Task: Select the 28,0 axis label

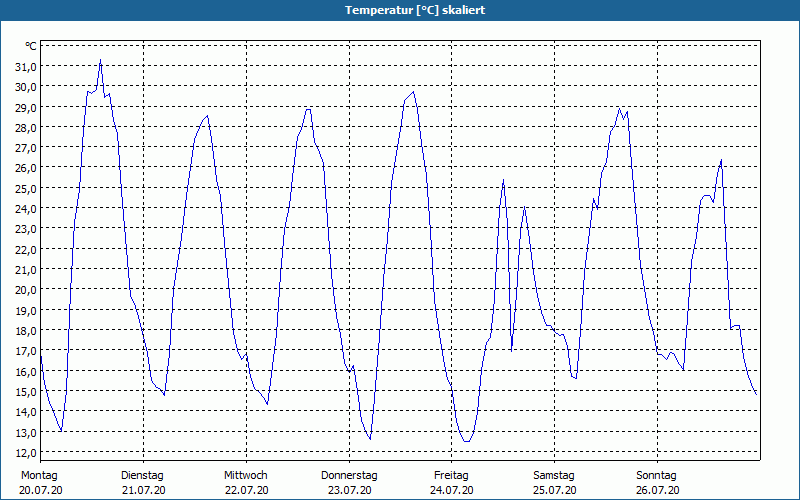Action: pos(27,128)
